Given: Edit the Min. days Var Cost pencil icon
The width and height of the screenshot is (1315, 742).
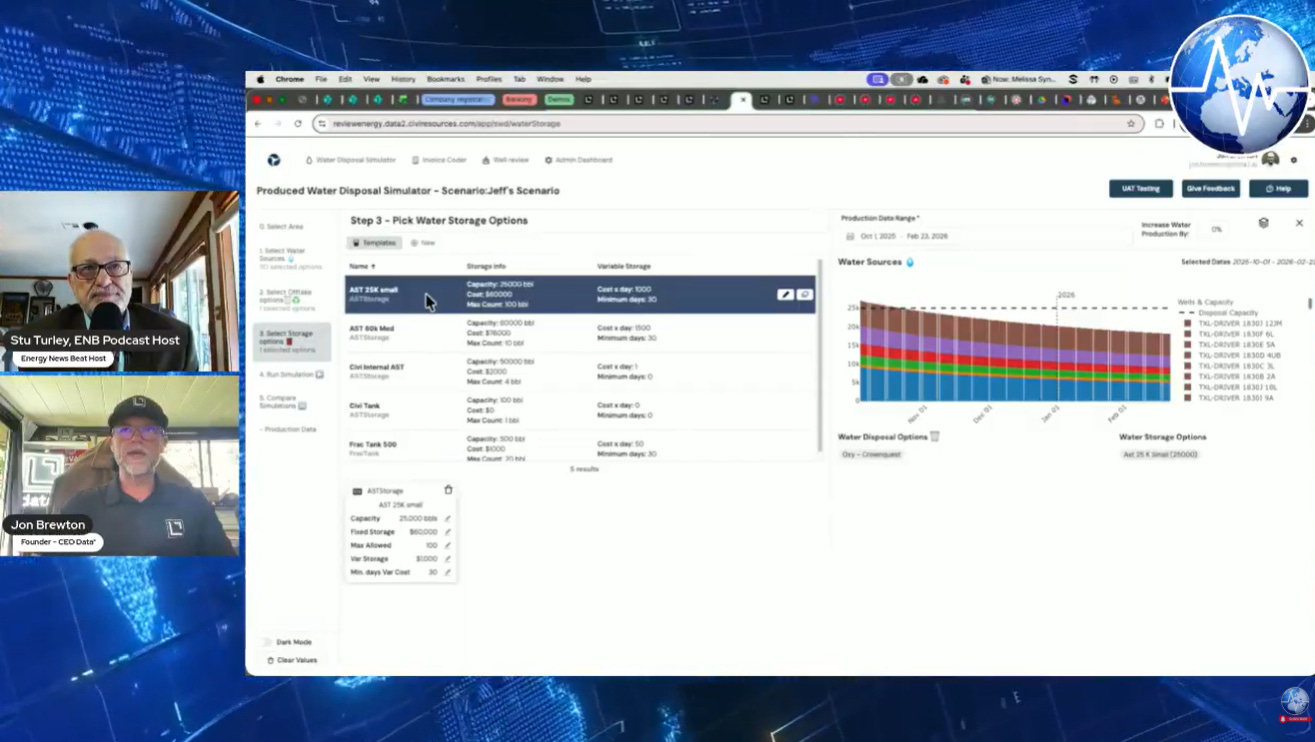Looking at the screenshot, I should [x=447, y=573].
